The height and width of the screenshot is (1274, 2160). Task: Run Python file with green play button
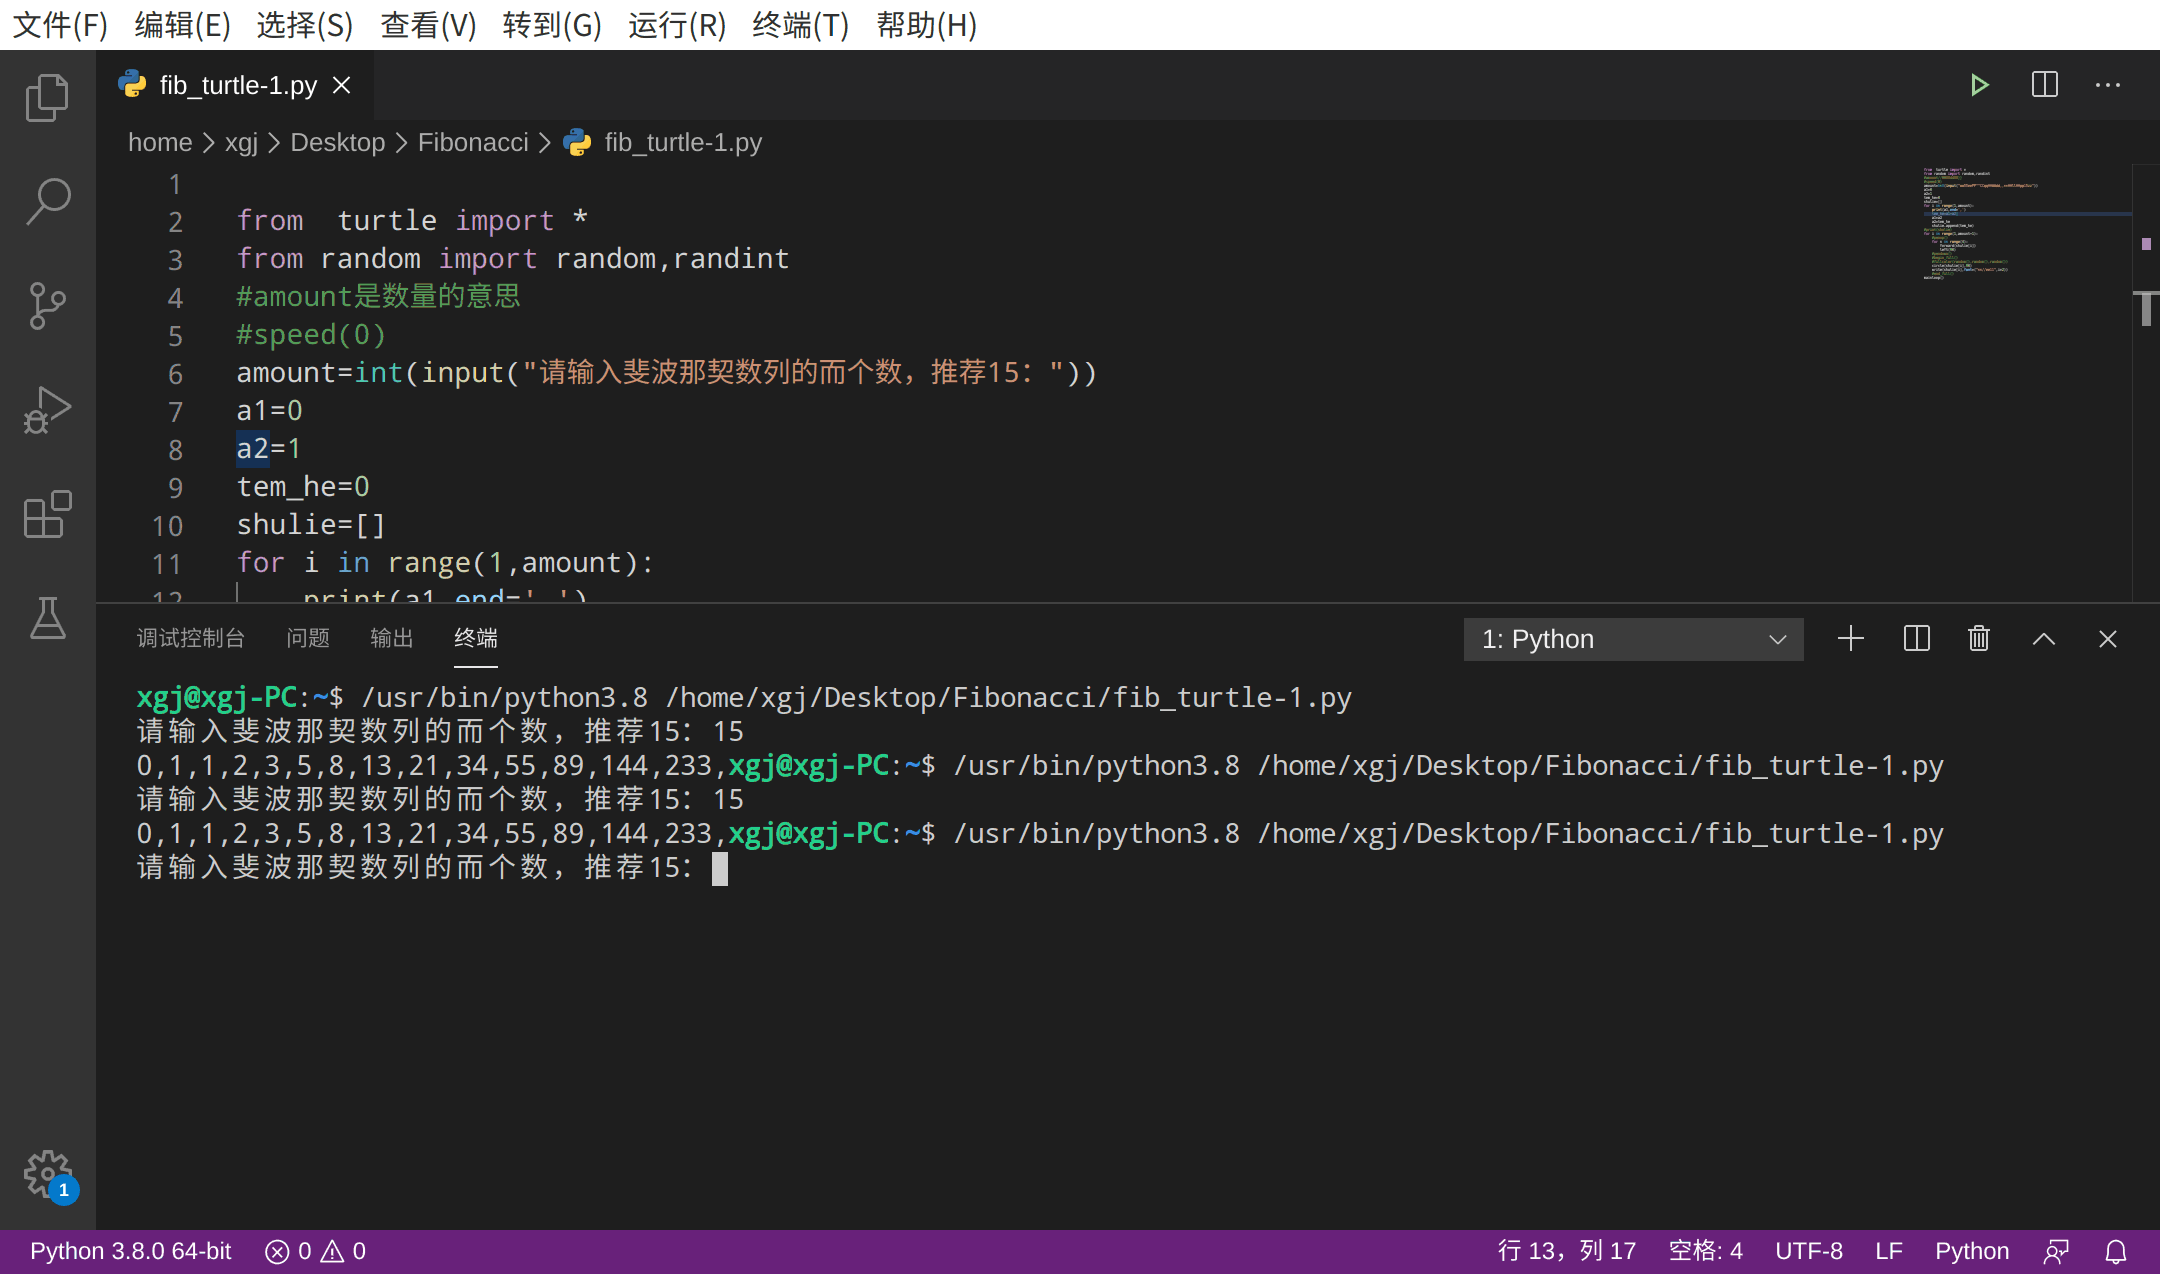1979,85
